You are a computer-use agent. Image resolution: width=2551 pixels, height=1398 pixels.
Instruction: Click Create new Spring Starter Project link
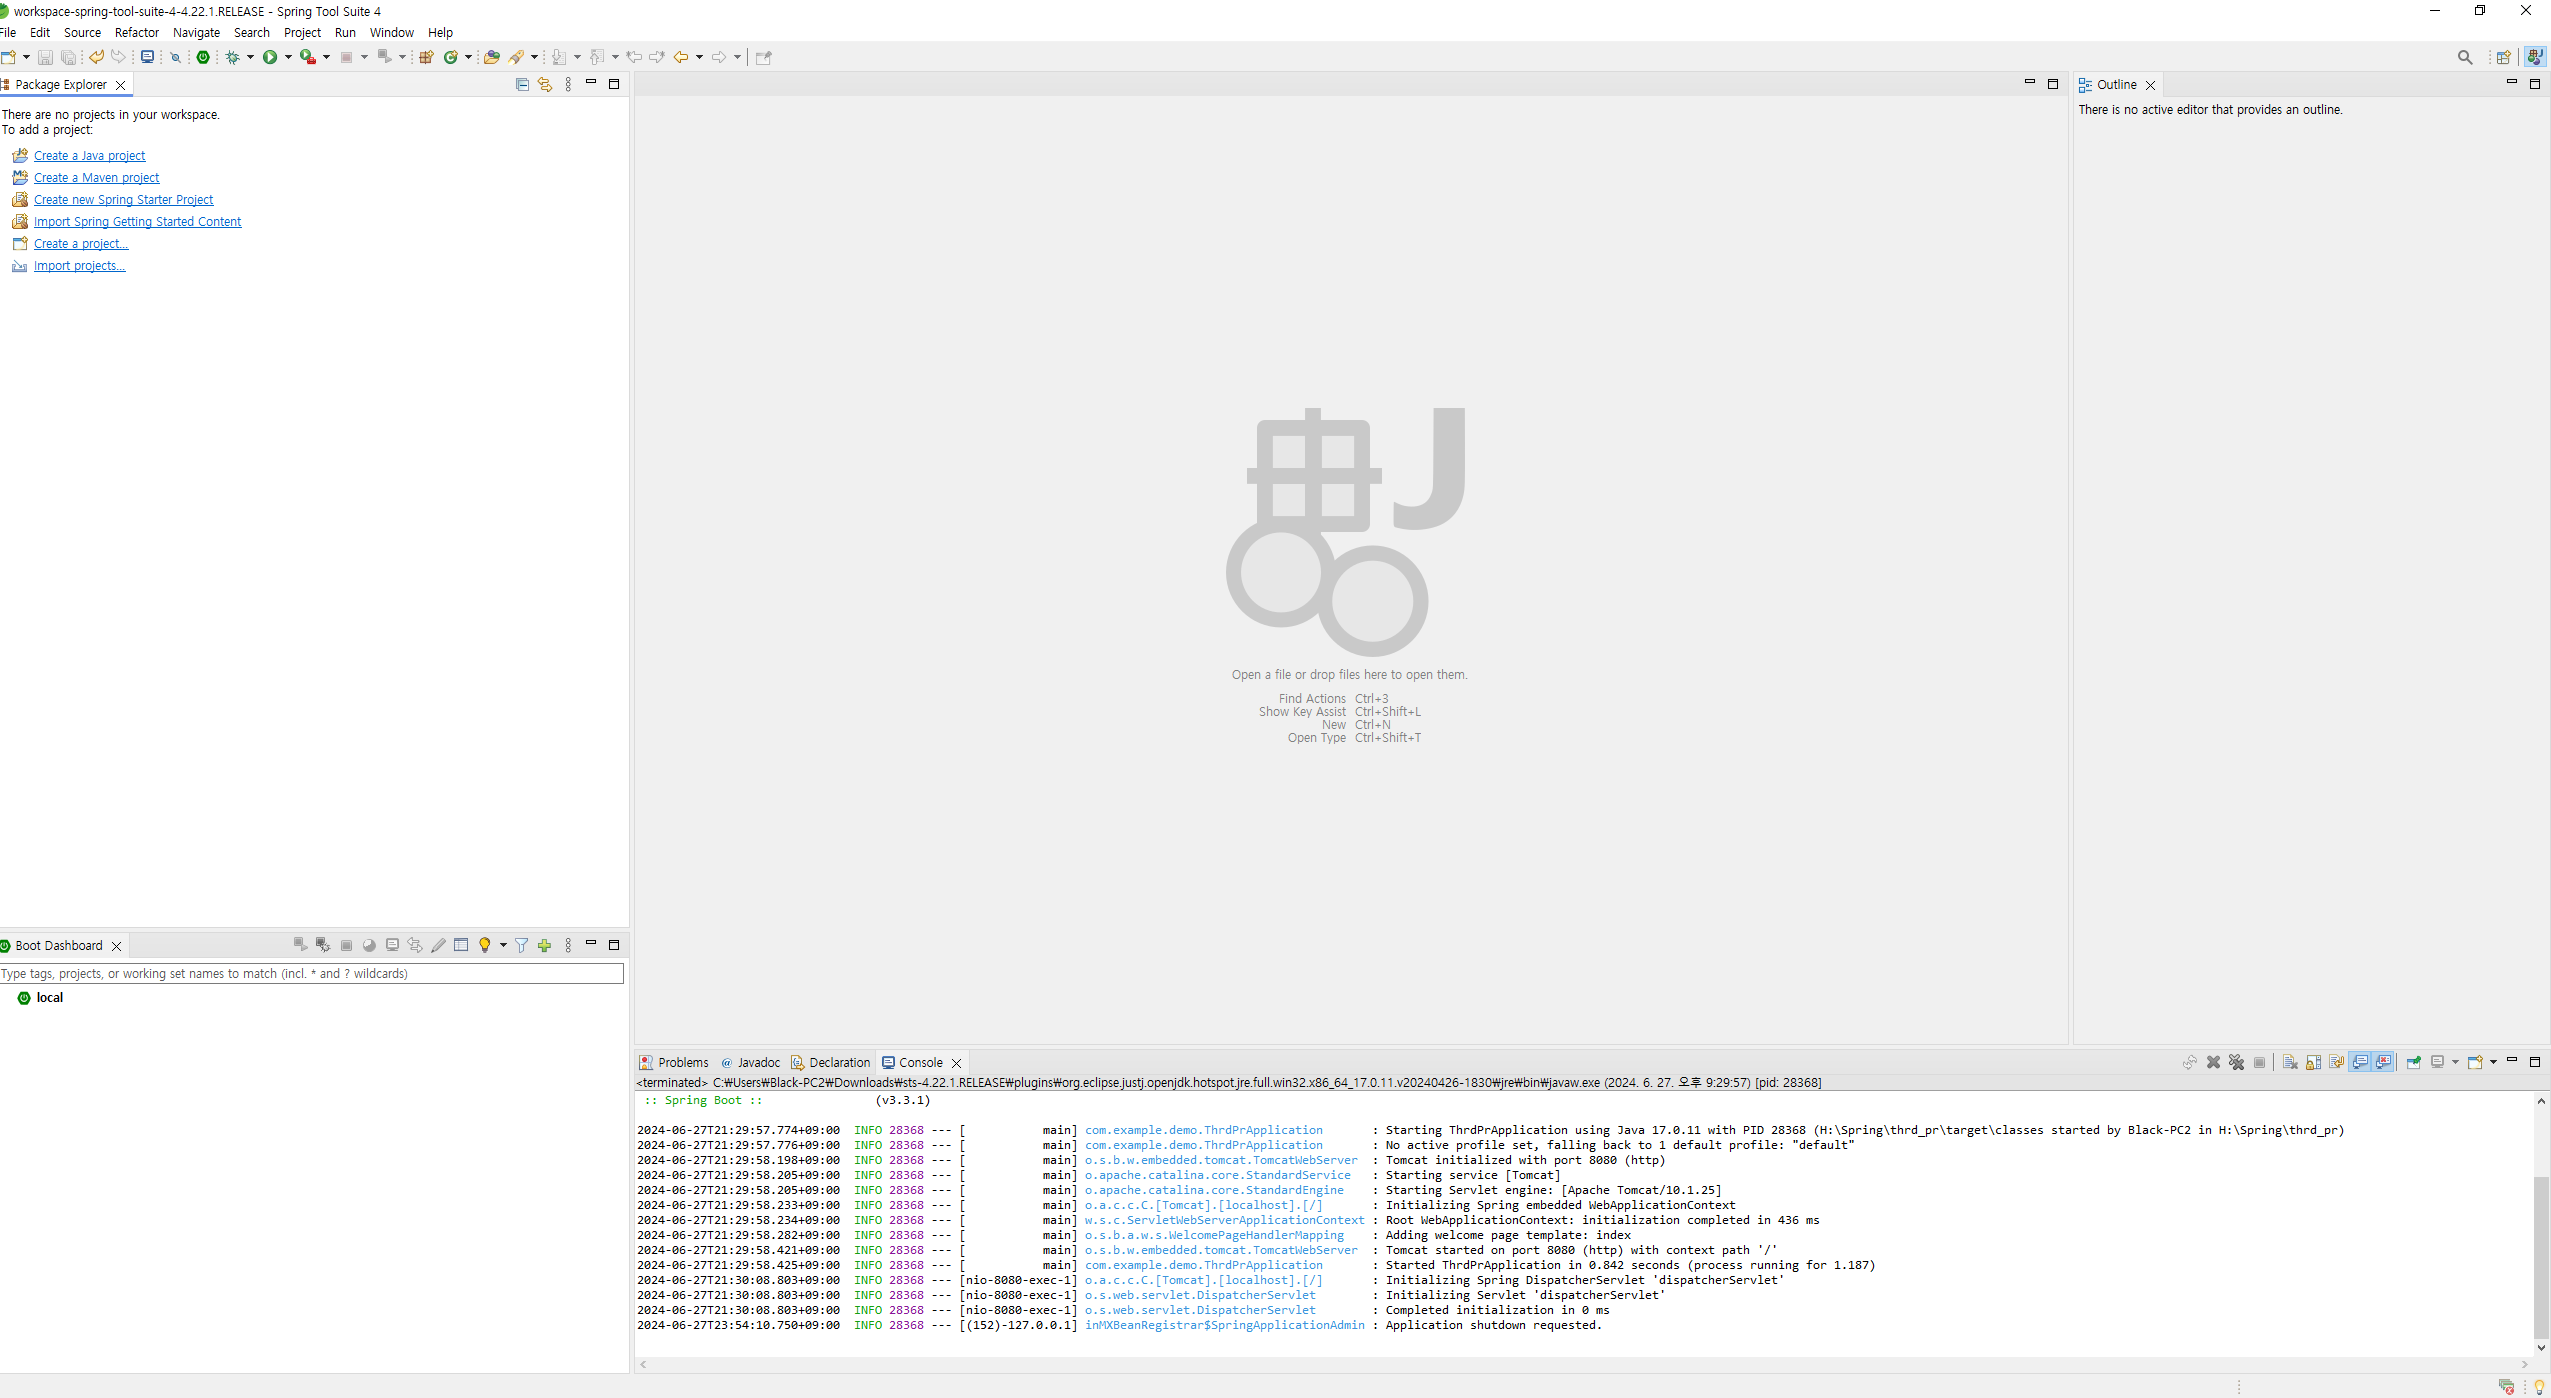click(123, 200)
